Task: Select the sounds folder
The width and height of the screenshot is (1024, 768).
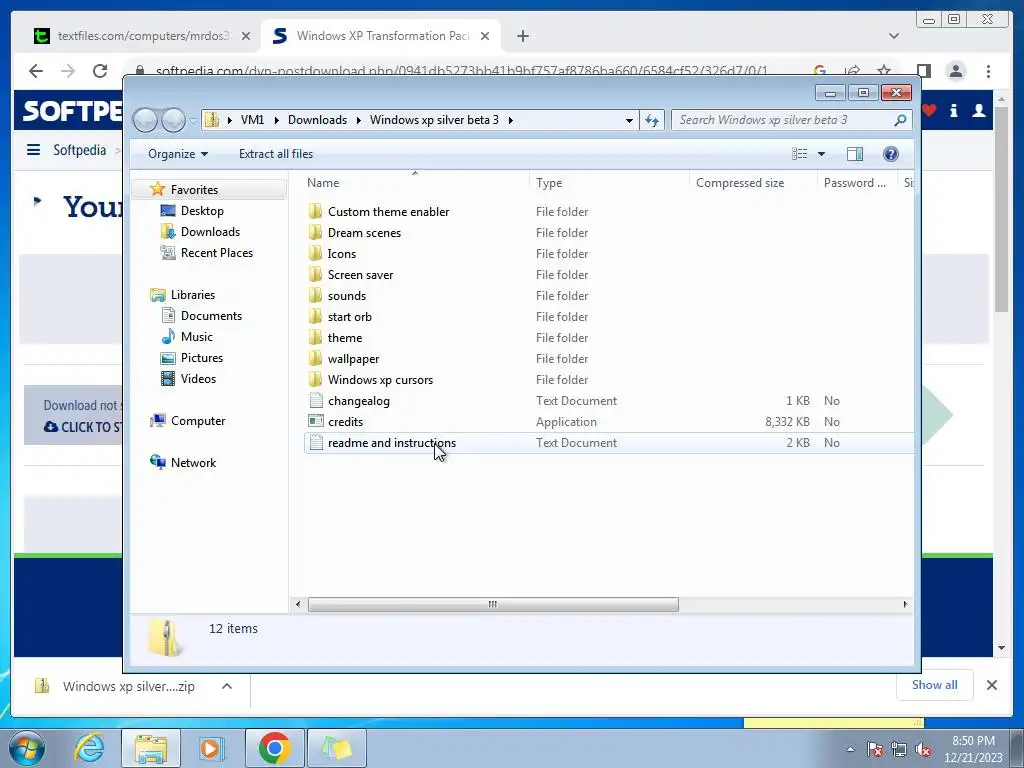Action: point(347,295)
